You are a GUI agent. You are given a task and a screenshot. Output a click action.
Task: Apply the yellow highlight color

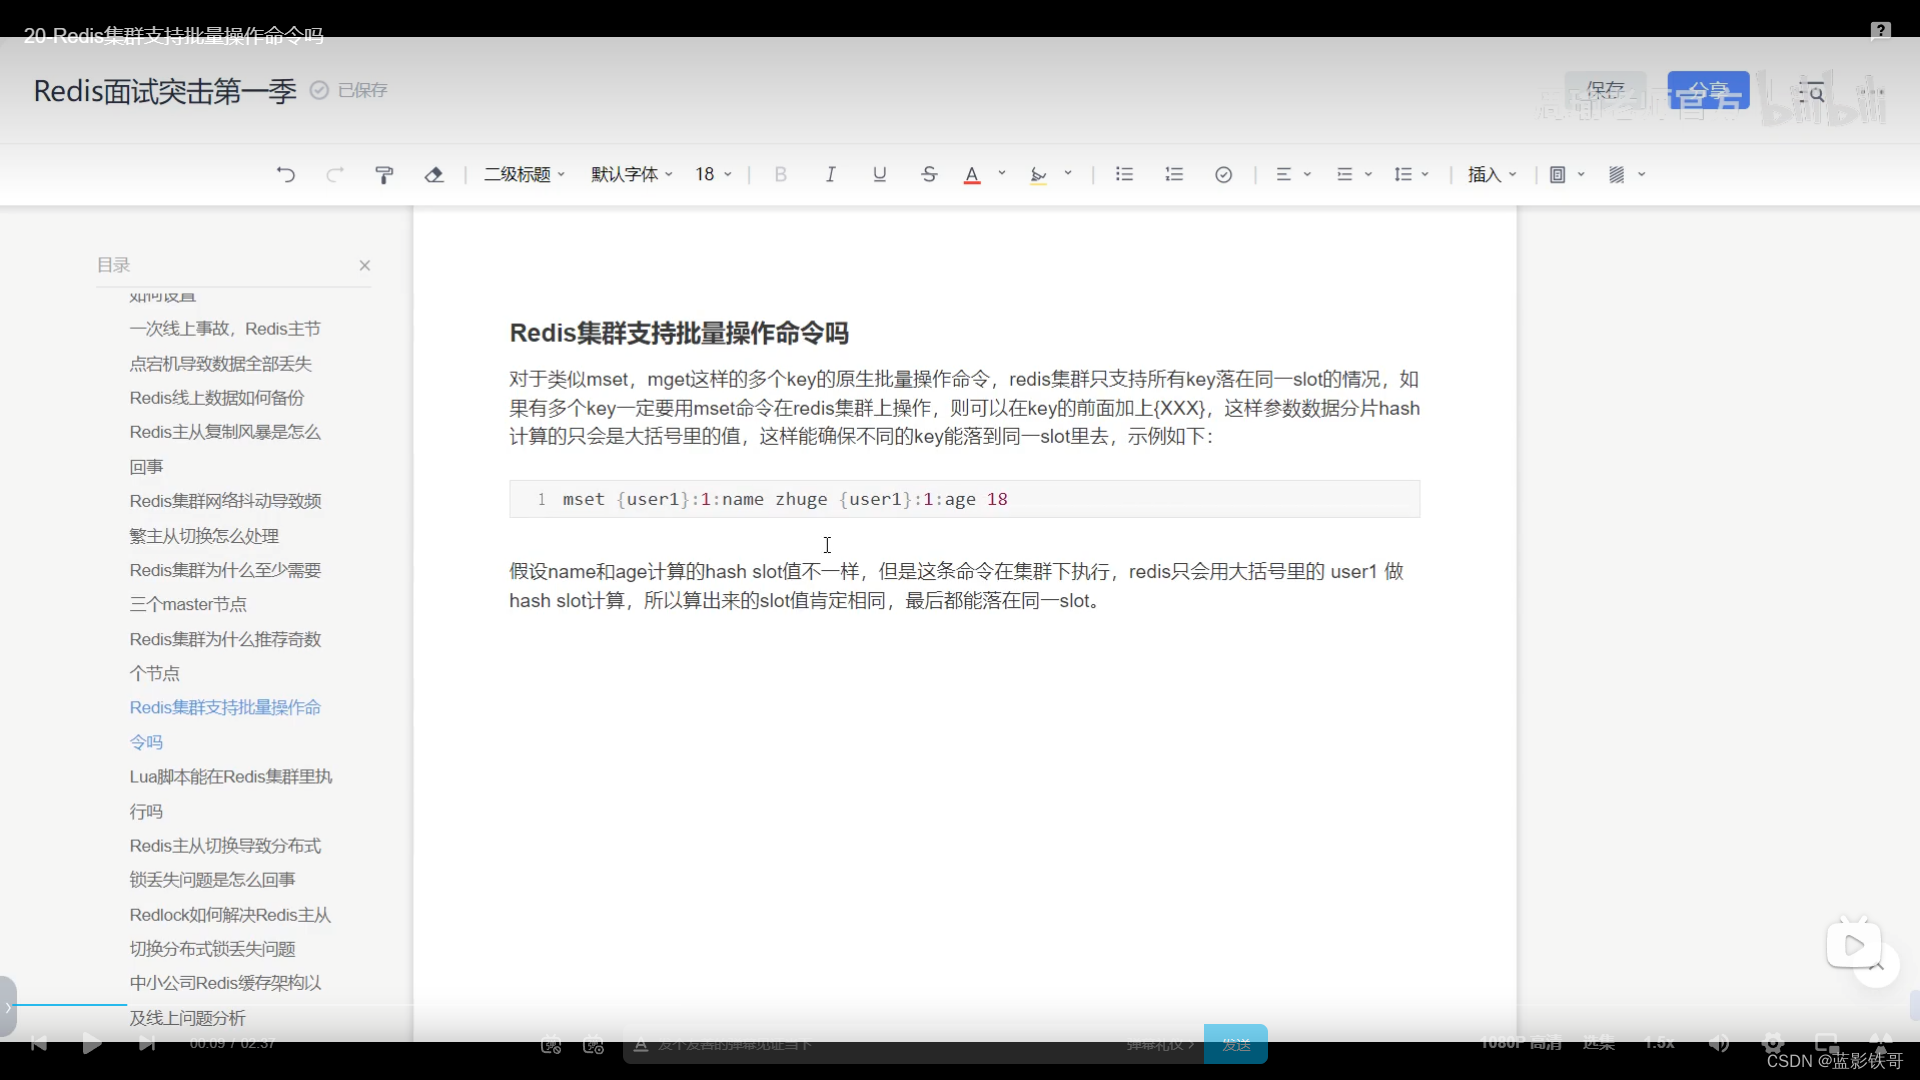point(1039,175)
